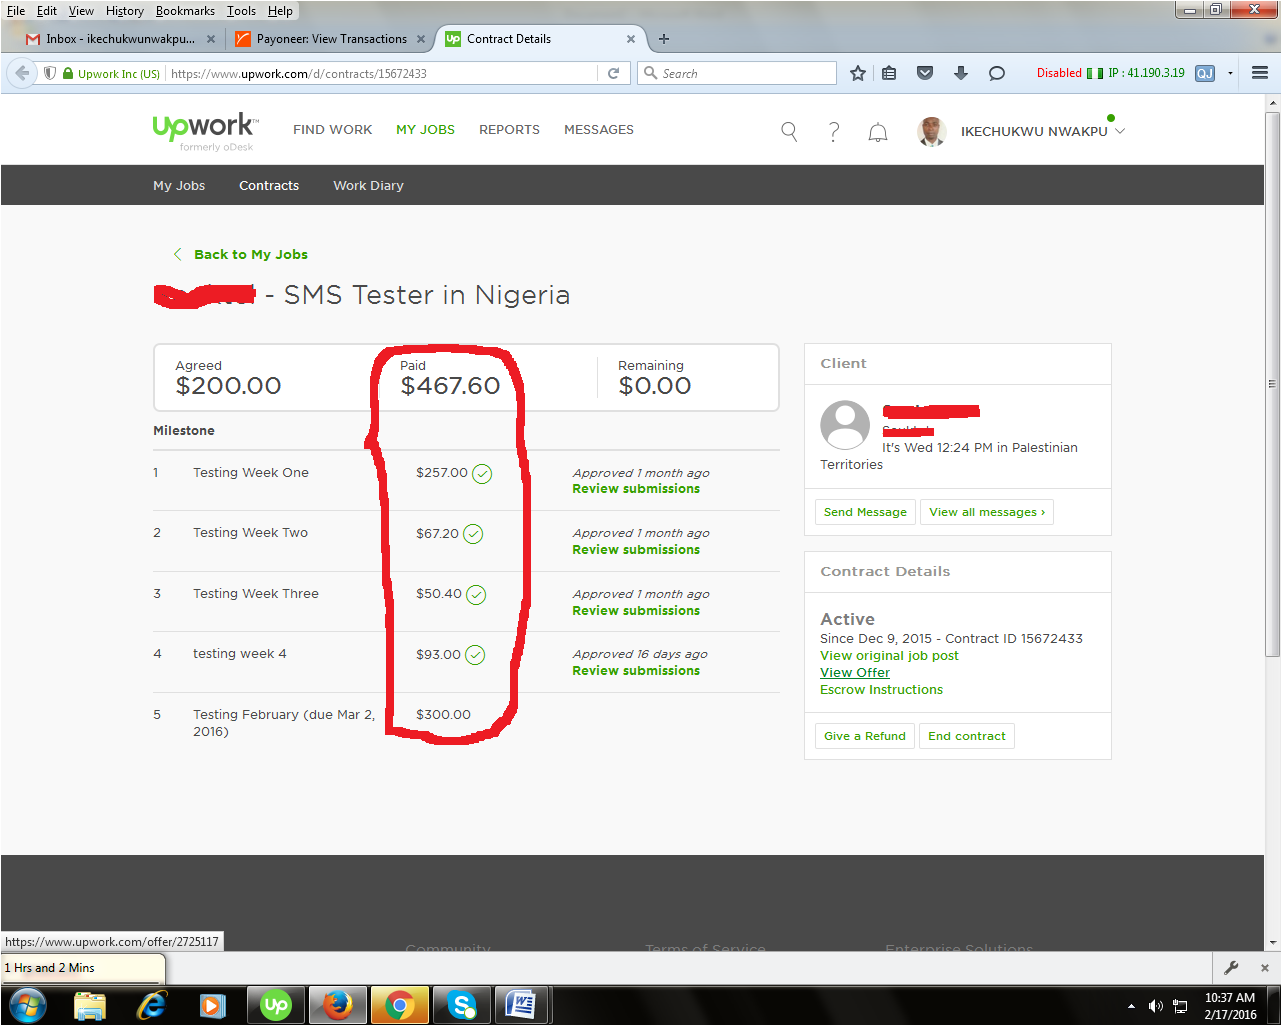The height and width of the screenshot is (1026, 1282).
Task: Open MESSAGES in navigation
Action: [x=599, y=130]
